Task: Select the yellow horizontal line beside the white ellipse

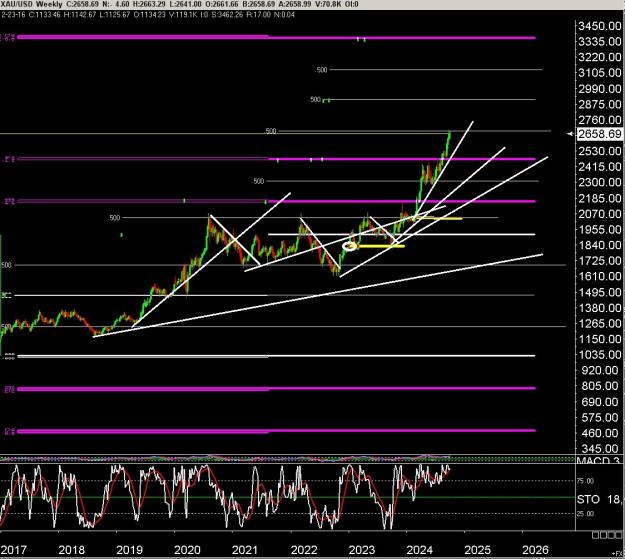Action: [x=381, y=246]
